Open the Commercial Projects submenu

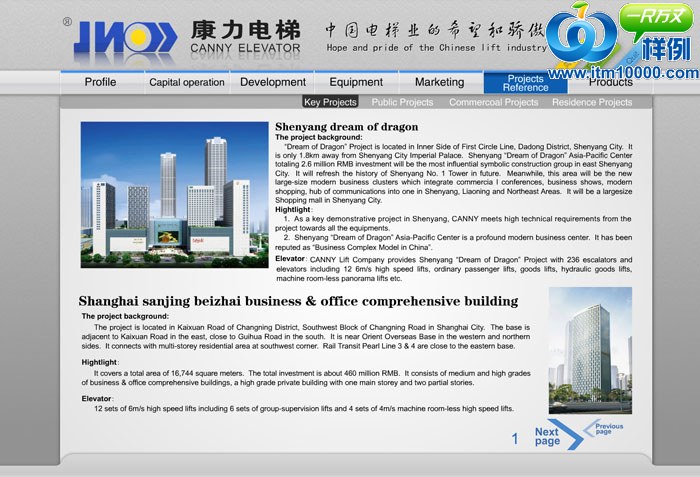pos(493,102)
